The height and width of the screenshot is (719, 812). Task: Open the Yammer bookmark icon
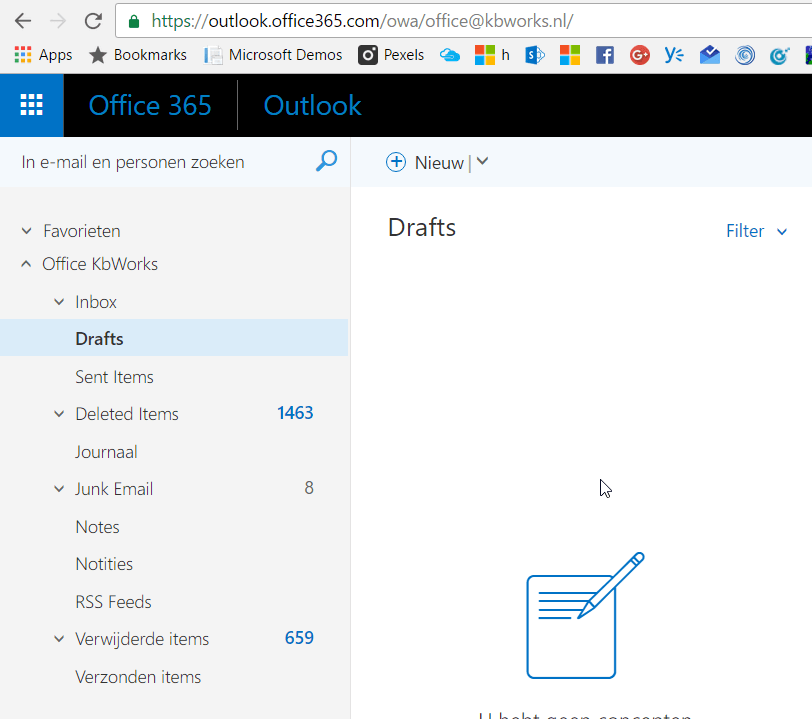pyautogui.click(x=674, y=54)
